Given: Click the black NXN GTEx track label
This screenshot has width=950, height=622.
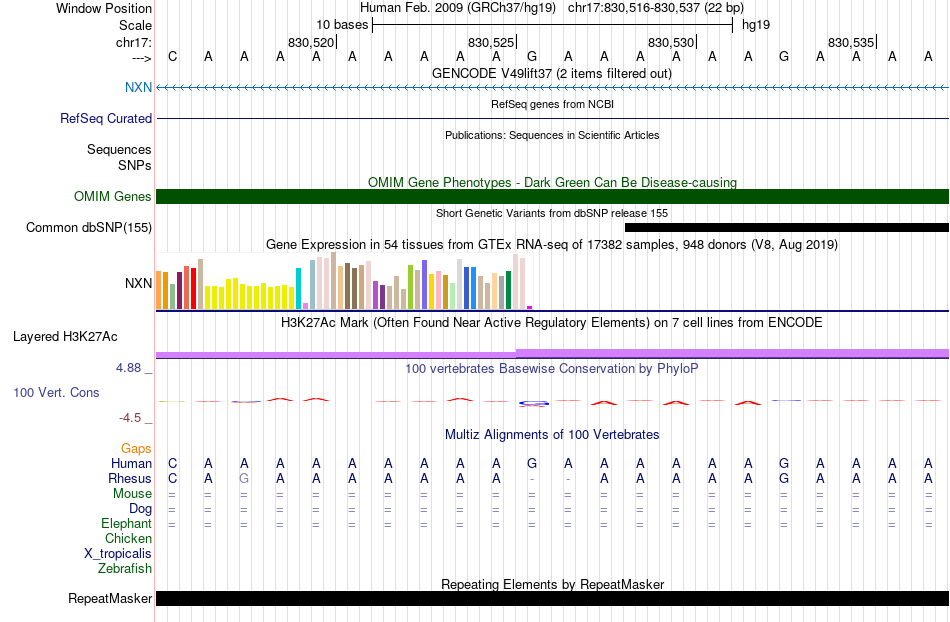Looking at the screenshot, I should click(x=138, y=283).
